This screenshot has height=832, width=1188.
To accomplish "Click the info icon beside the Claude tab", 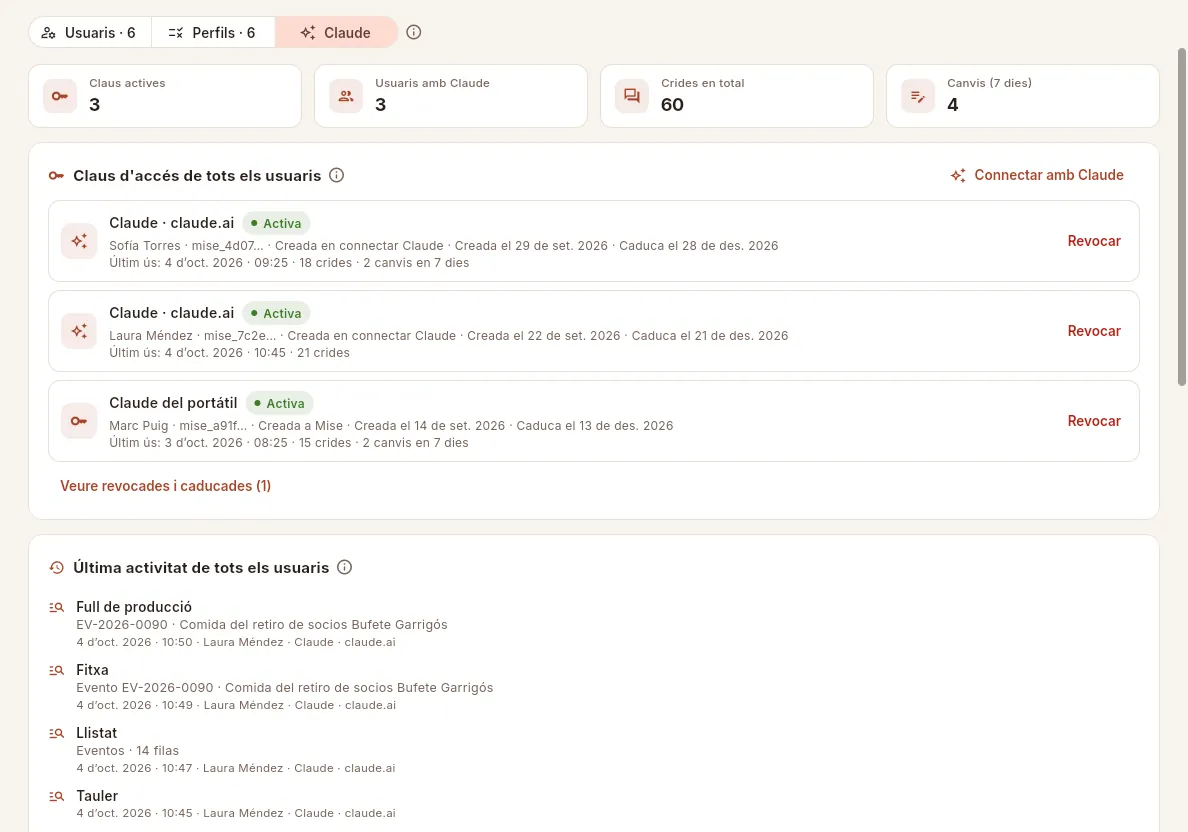I will coord(414,33).
